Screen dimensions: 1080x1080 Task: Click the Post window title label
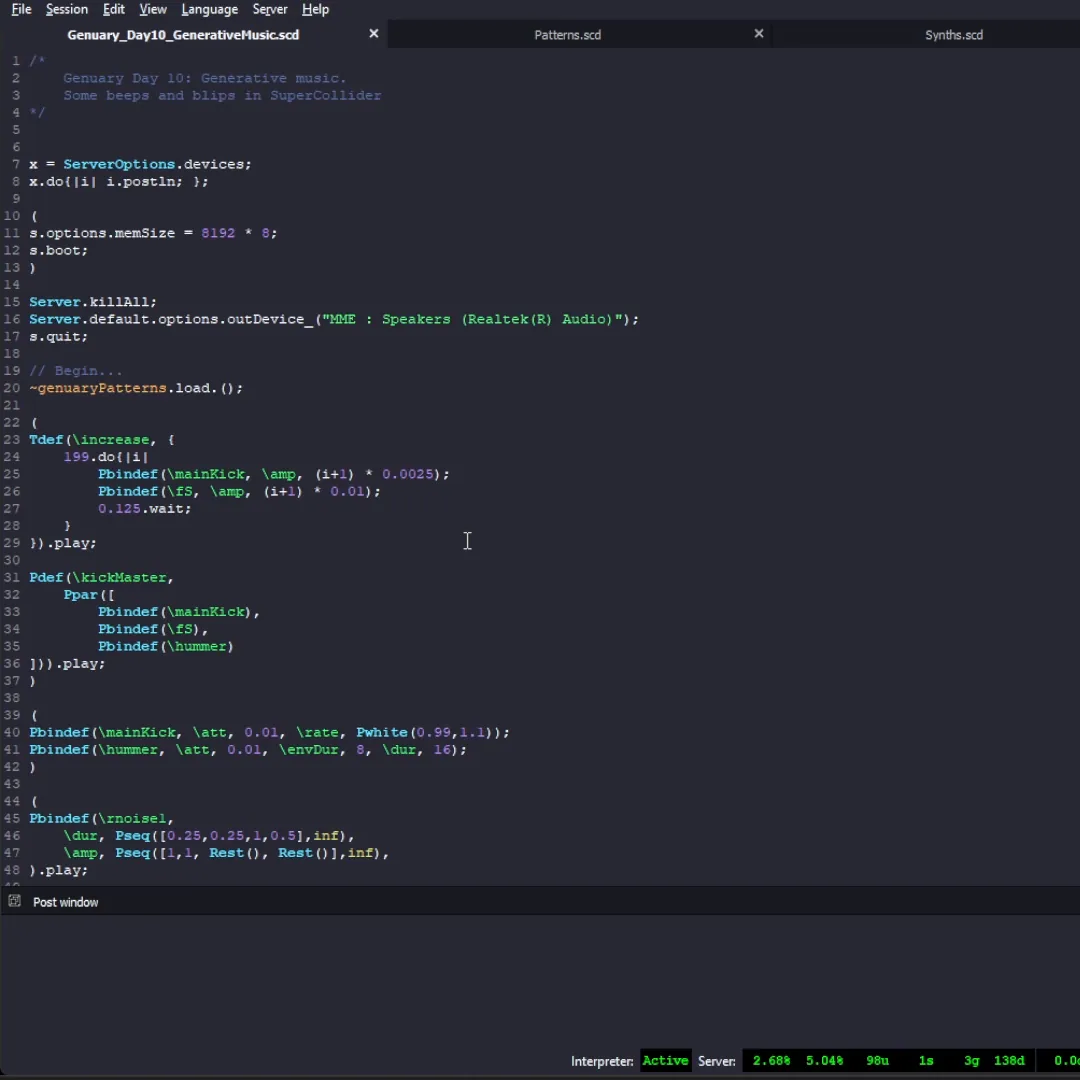[x=66, y=902]
